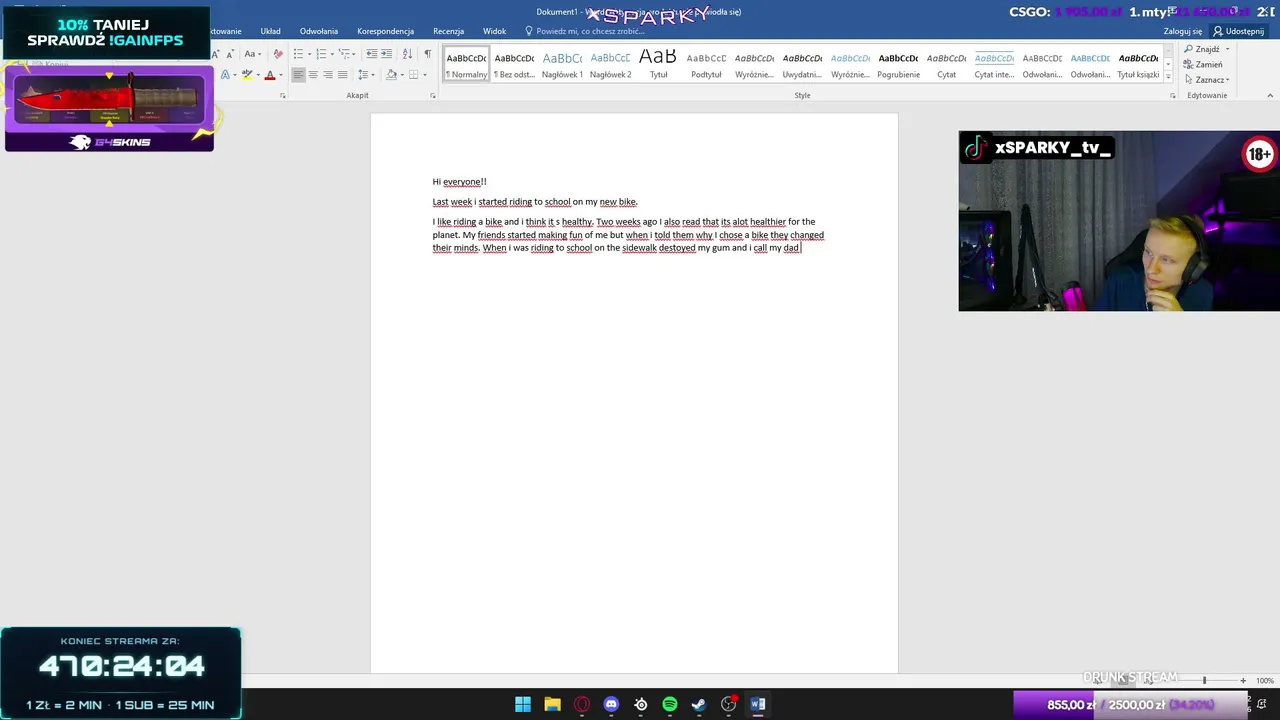Apply a multilevel list
Image resolution: width=1280 pixels, height=720 pixels.
[x=344, y=54]
